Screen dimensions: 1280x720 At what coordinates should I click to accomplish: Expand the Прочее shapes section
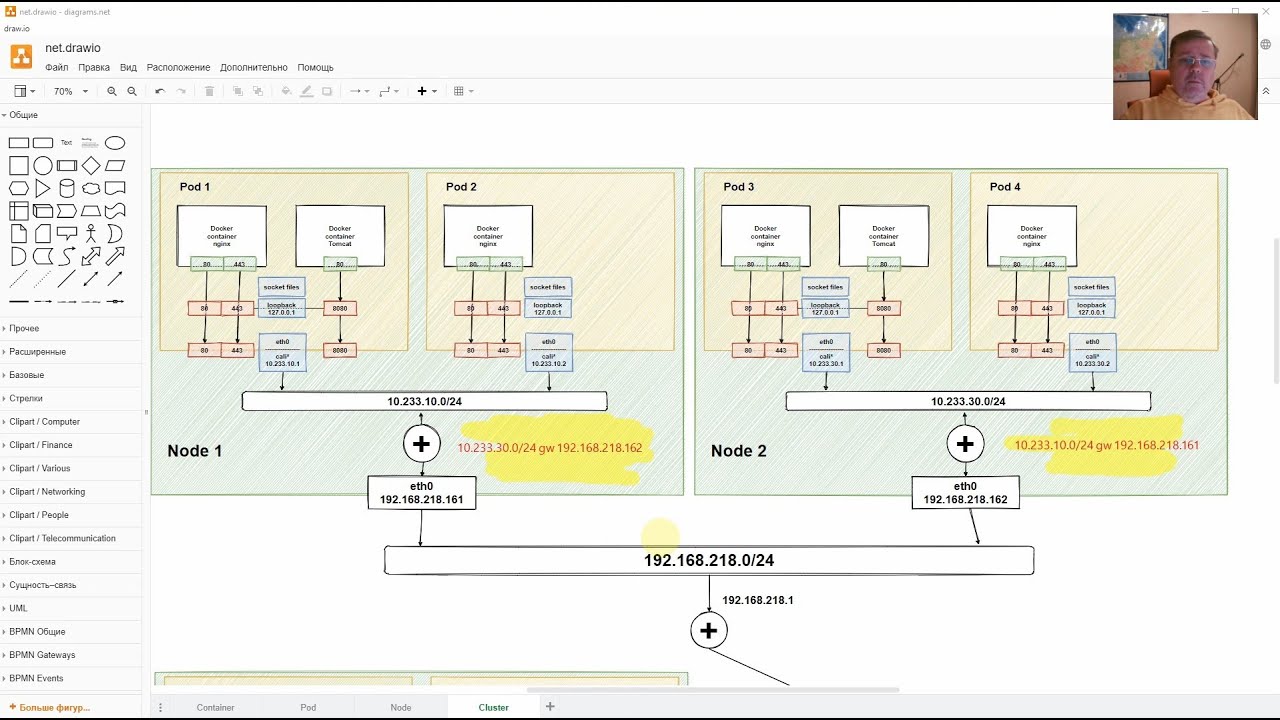(72, 328)
